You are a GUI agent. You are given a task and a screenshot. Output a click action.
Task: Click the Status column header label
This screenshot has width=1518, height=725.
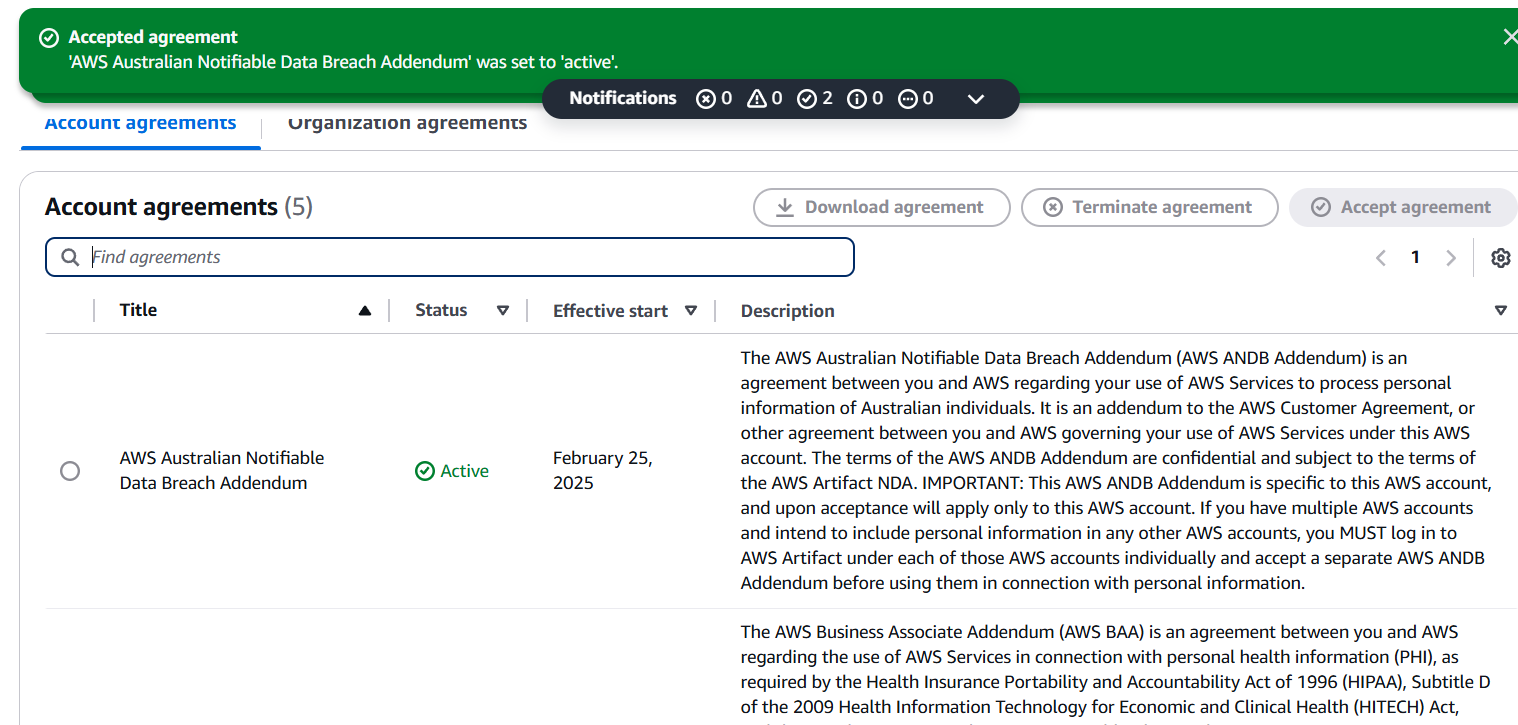point(441,310)
